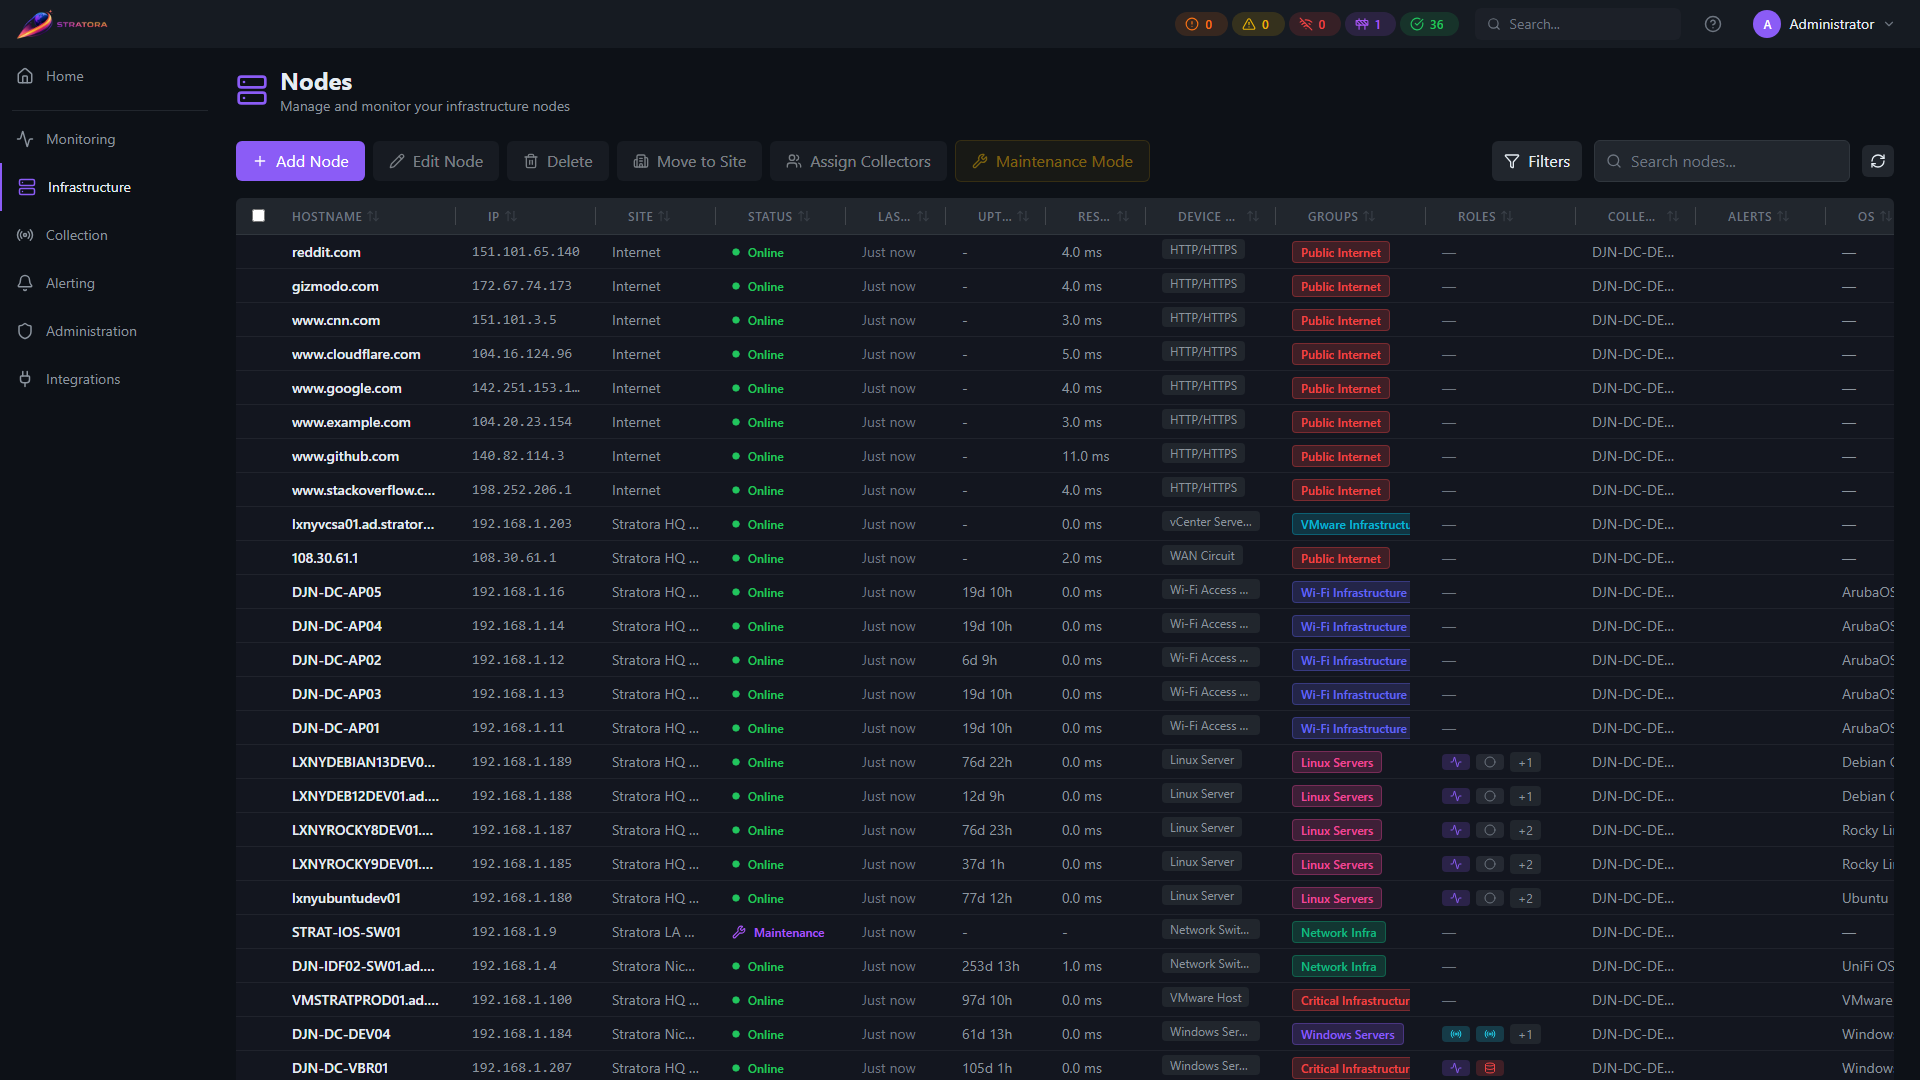
Task: Open the Alerting menu item
Action: coord(104,283)
